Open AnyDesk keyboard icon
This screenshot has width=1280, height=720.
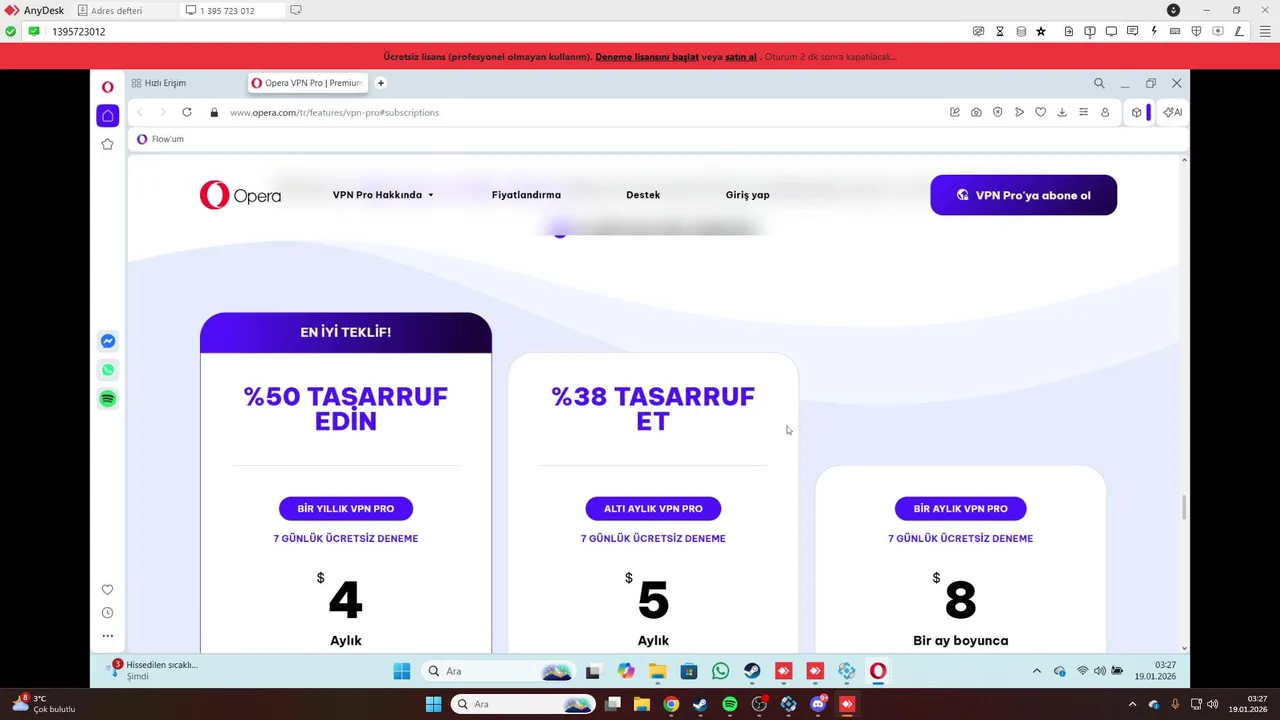coord(1175,31)
